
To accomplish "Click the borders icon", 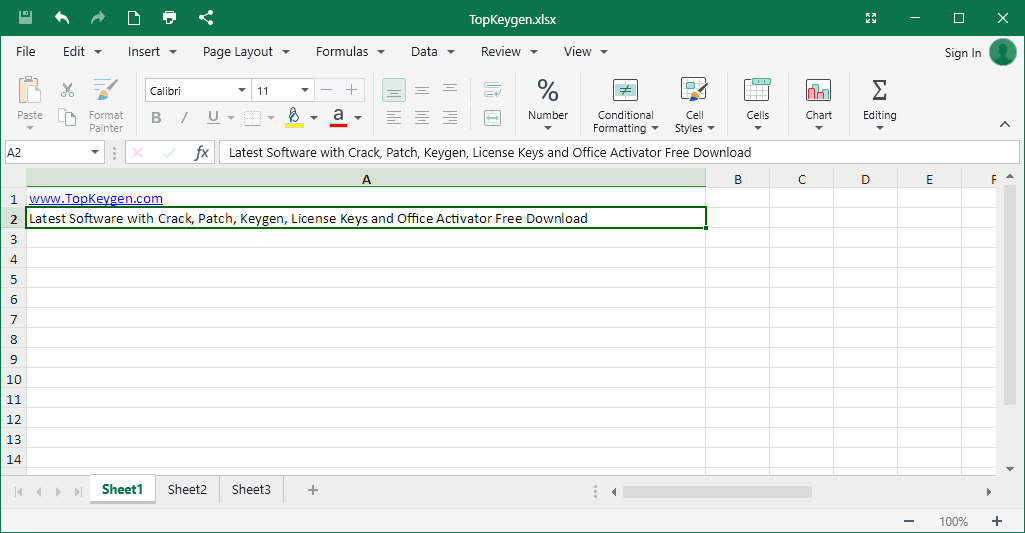I will click(x=252, y=118).
